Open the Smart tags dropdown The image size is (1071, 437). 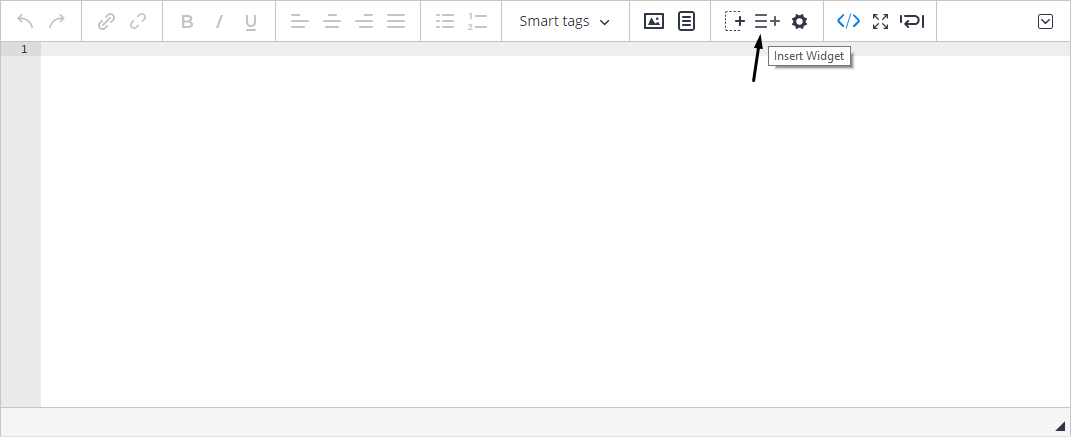(x=565, y=21)
